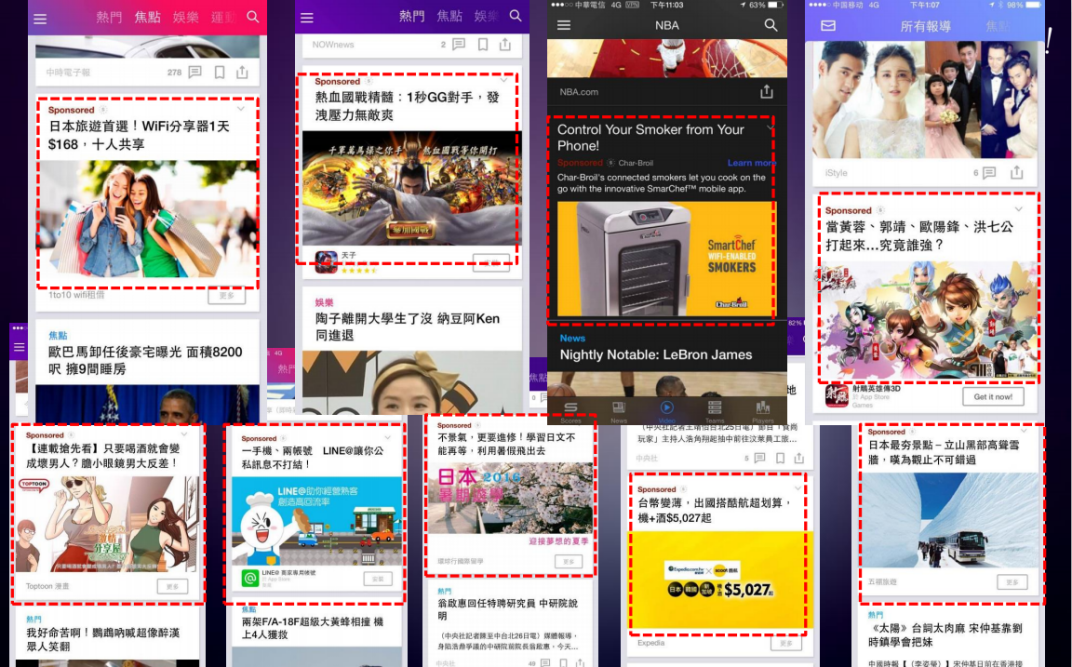The image size is (1072, 667).
Task: Expand the chevron on the Char-Broil smoker ad
Action: (769, 129)
